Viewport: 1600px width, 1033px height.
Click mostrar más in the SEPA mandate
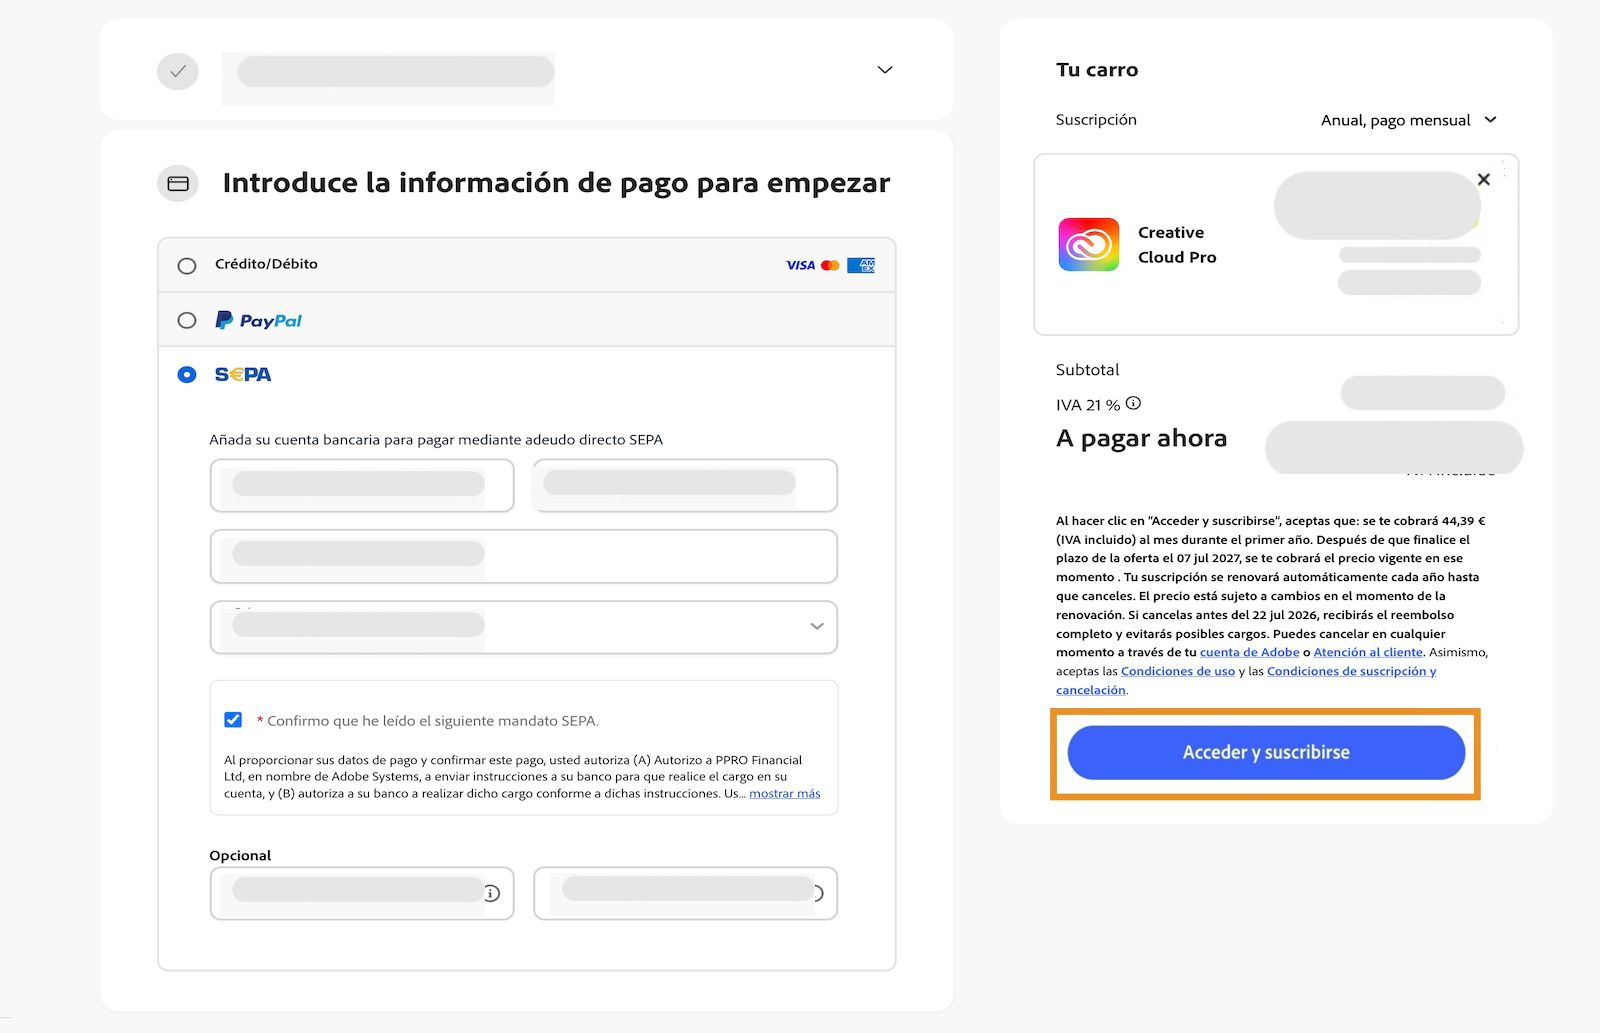click(x=785, y=793)
